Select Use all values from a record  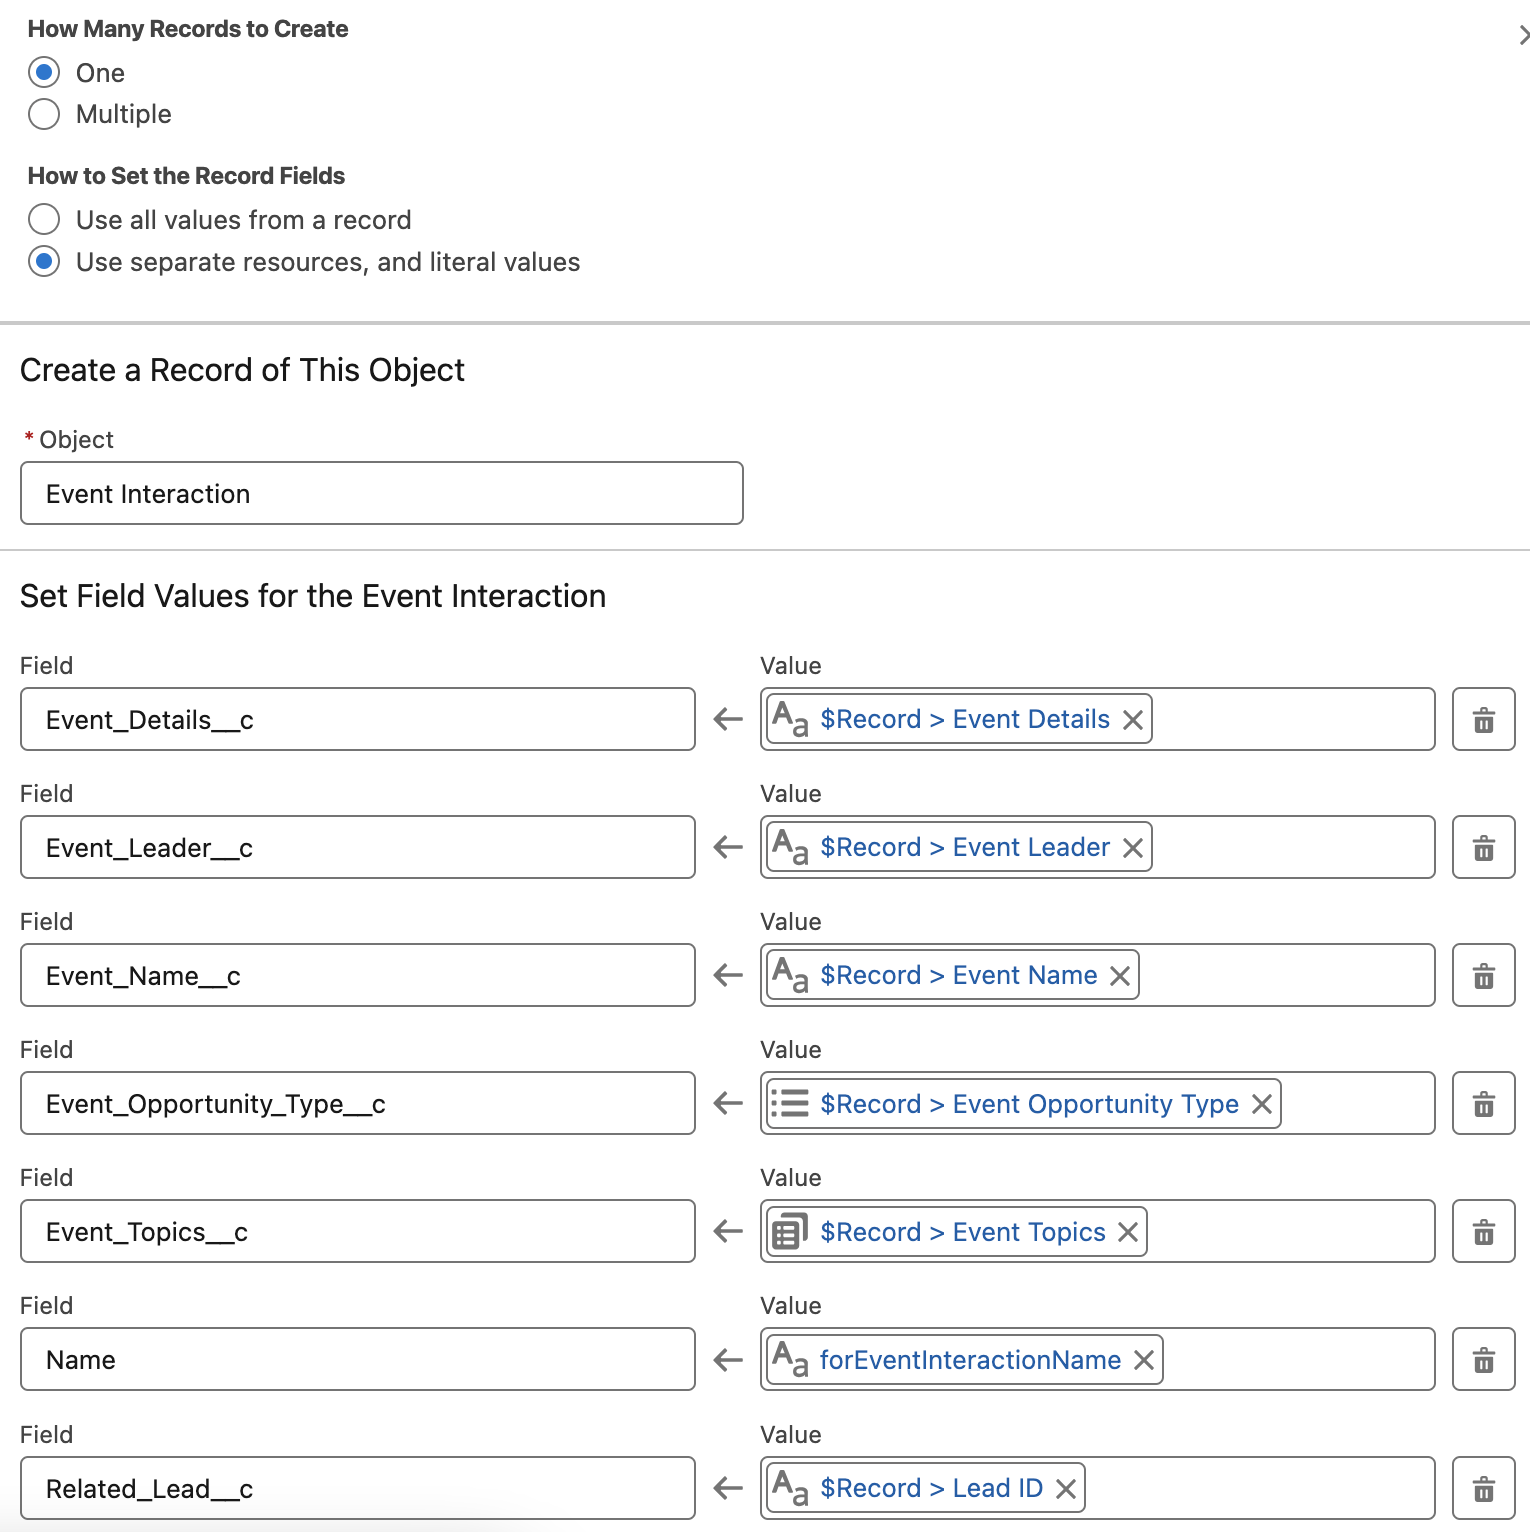(x=44, y=219)
